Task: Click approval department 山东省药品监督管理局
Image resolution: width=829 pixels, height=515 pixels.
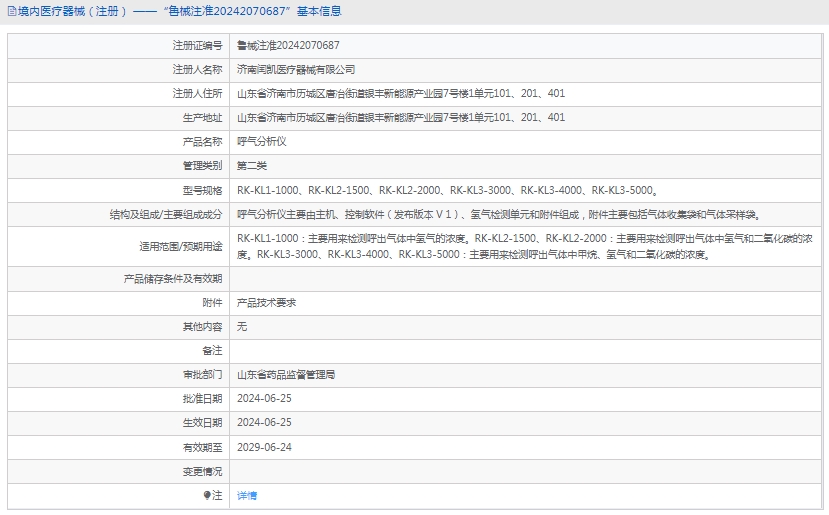Action: point(286,375)
